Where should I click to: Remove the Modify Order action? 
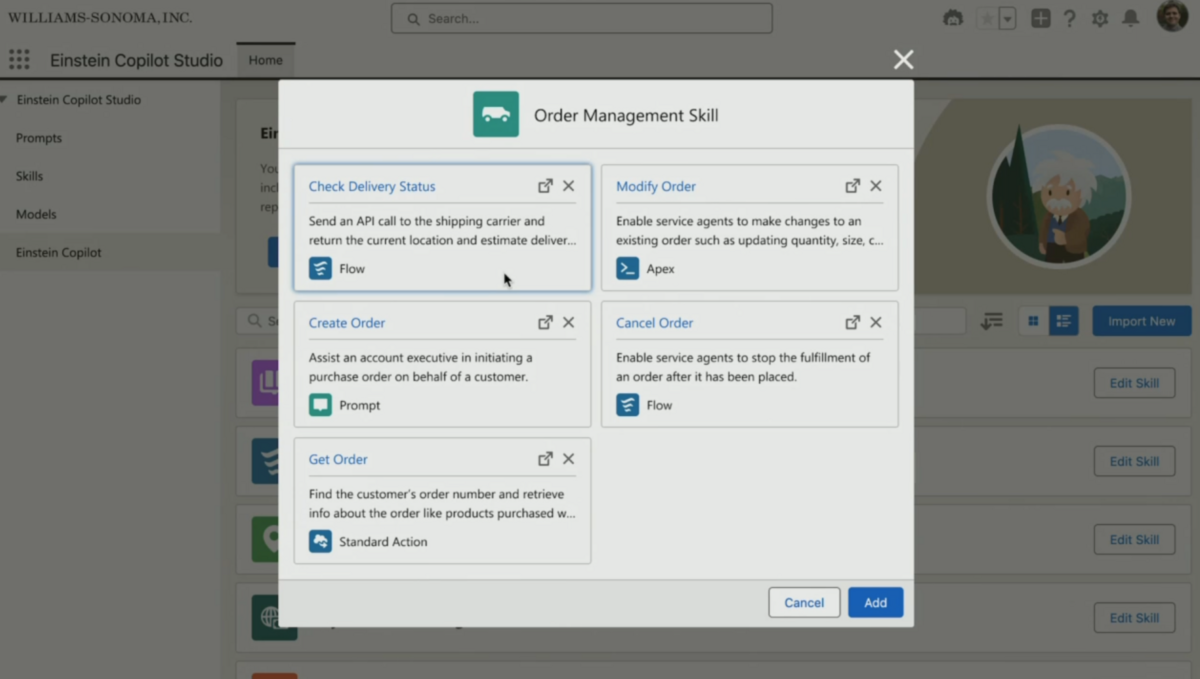point(876,186)
